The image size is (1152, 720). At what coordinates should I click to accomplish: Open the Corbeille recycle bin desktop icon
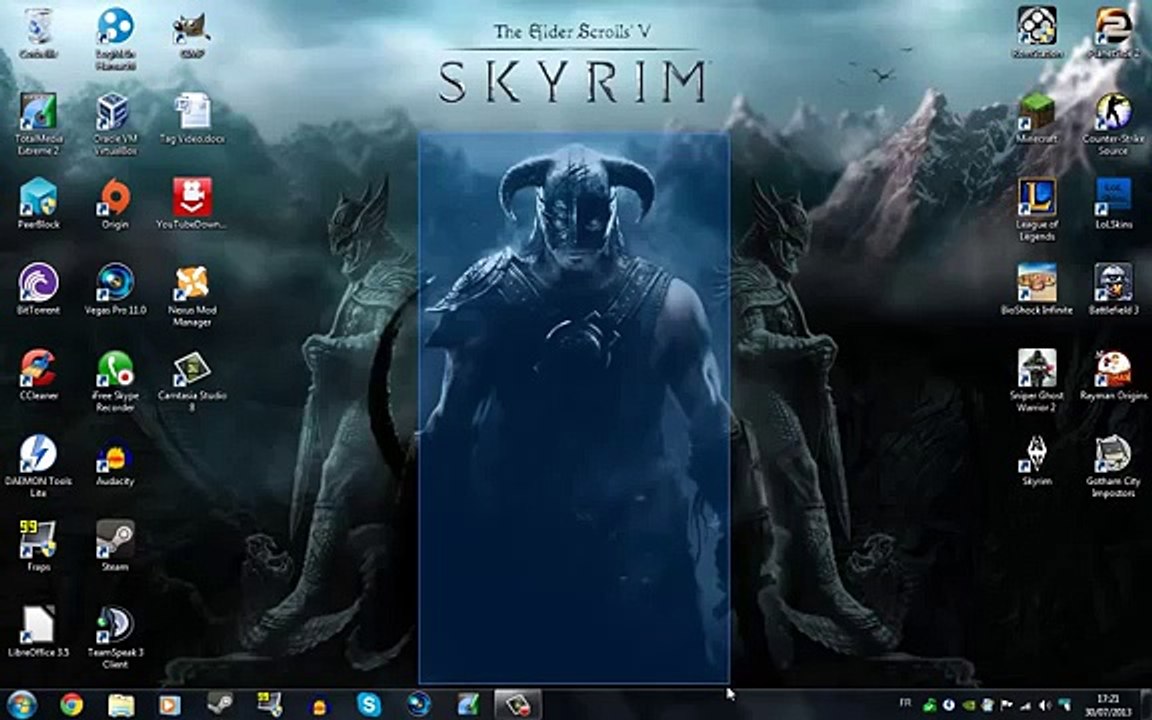click(x=38, y=33)
